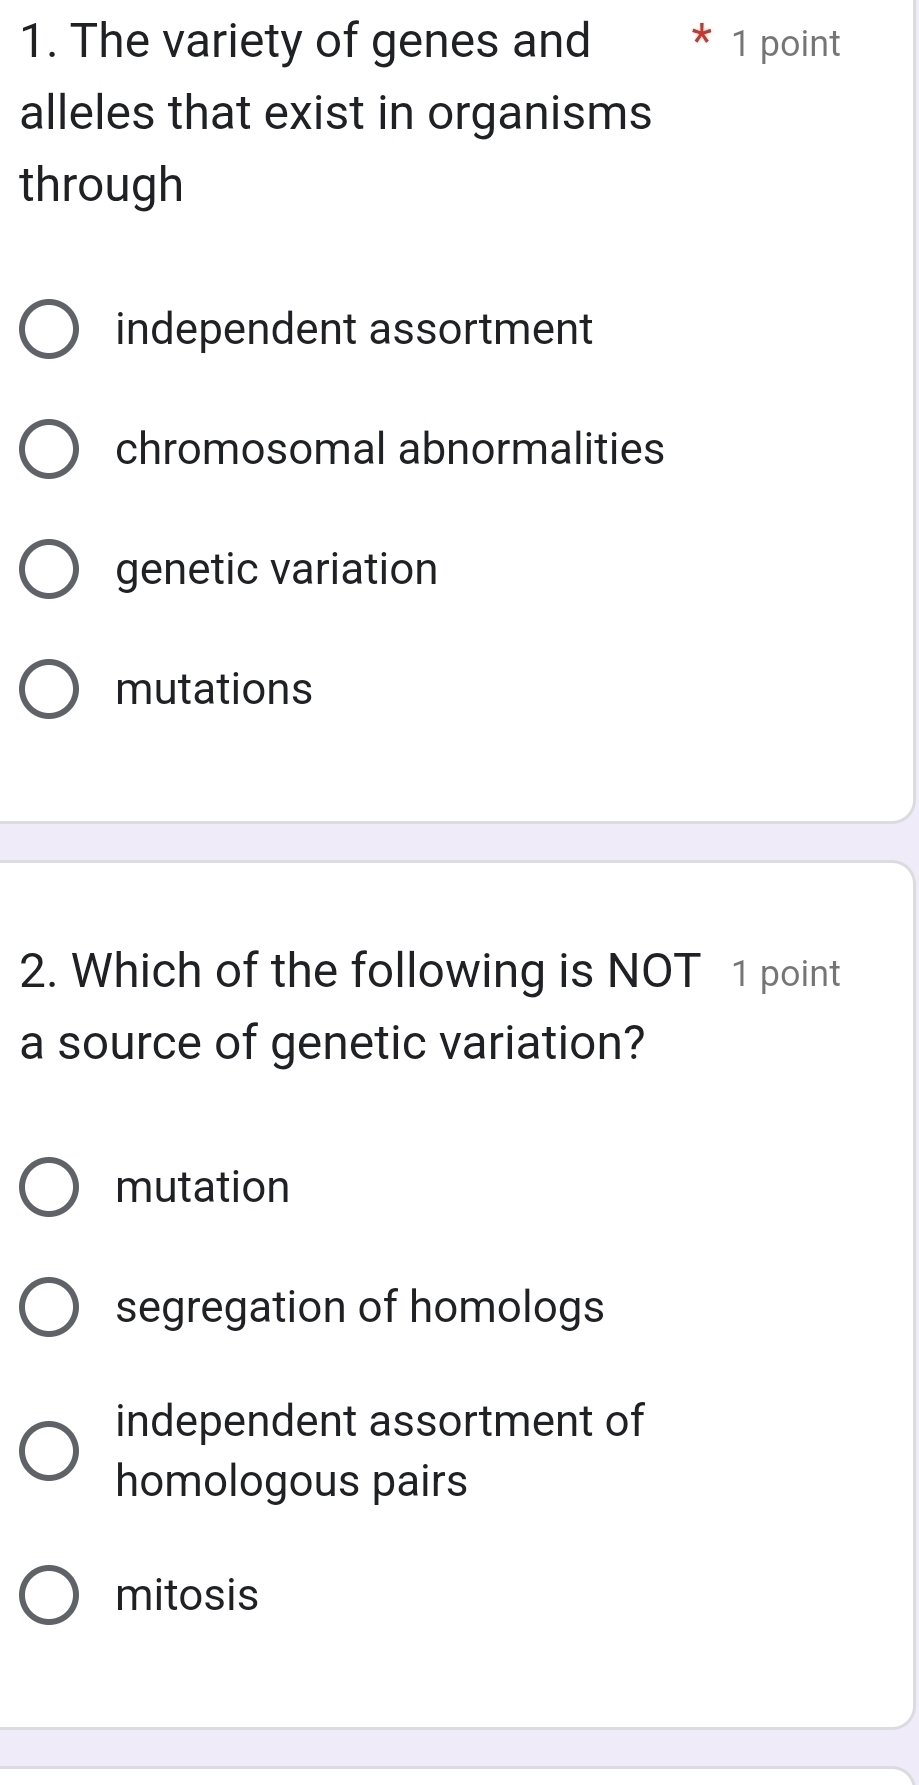Click the required asterisk on question 1
This screenshot has width=919, height=1785.
[703, 40]
